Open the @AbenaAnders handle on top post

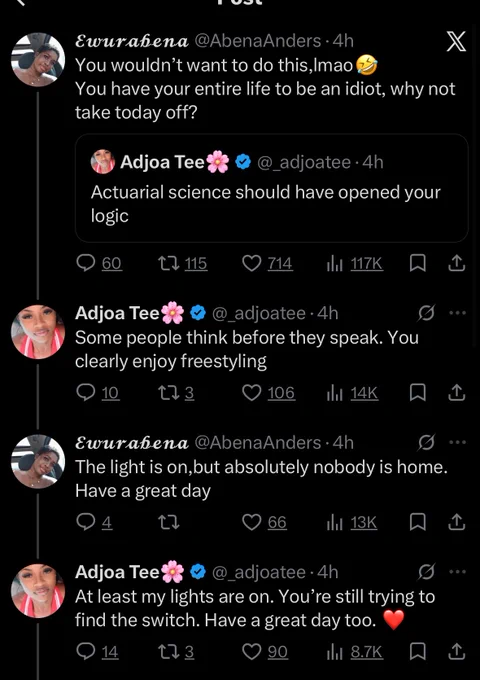click(258, 41)
